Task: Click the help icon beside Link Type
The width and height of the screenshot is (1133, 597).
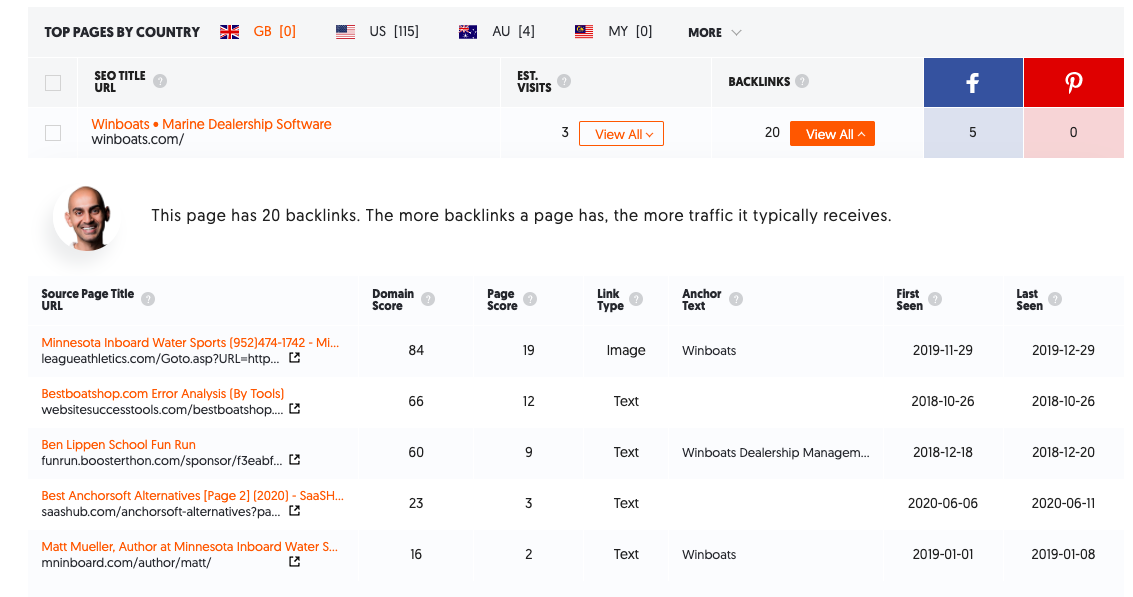Action: point(636,298)
